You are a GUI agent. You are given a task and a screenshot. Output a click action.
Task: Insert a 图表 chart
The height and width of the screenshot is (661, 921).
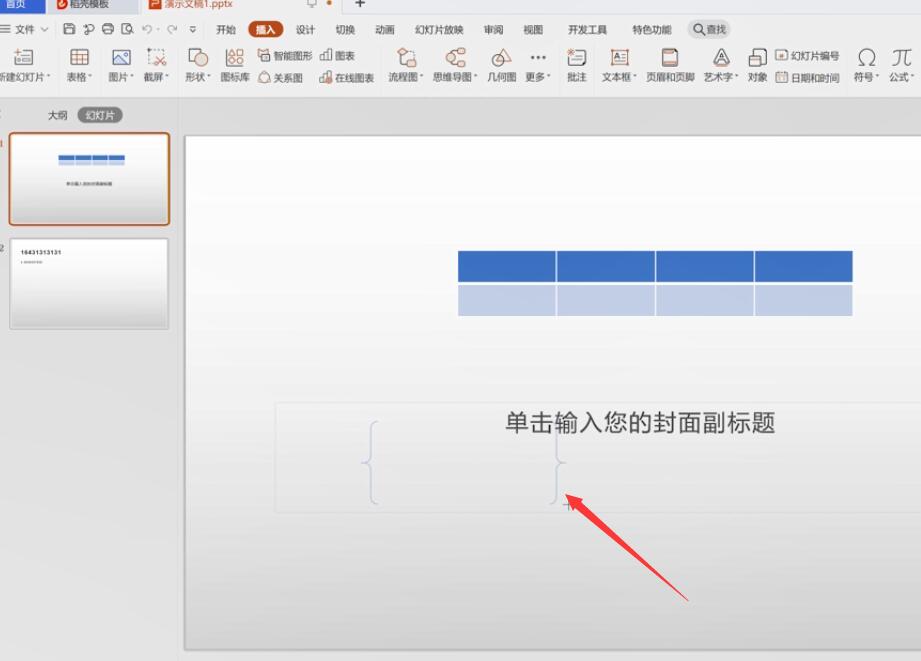(x=337, y=56)
